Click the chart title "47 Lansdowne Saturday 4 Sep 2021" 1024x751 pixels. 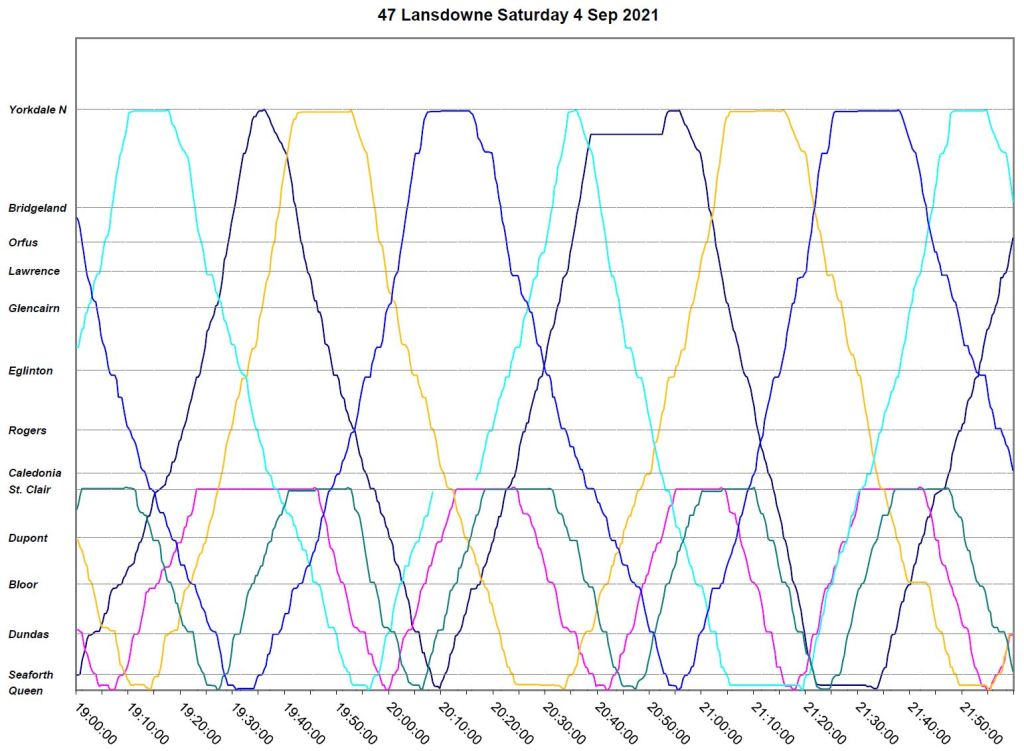(x=511, y=16)
